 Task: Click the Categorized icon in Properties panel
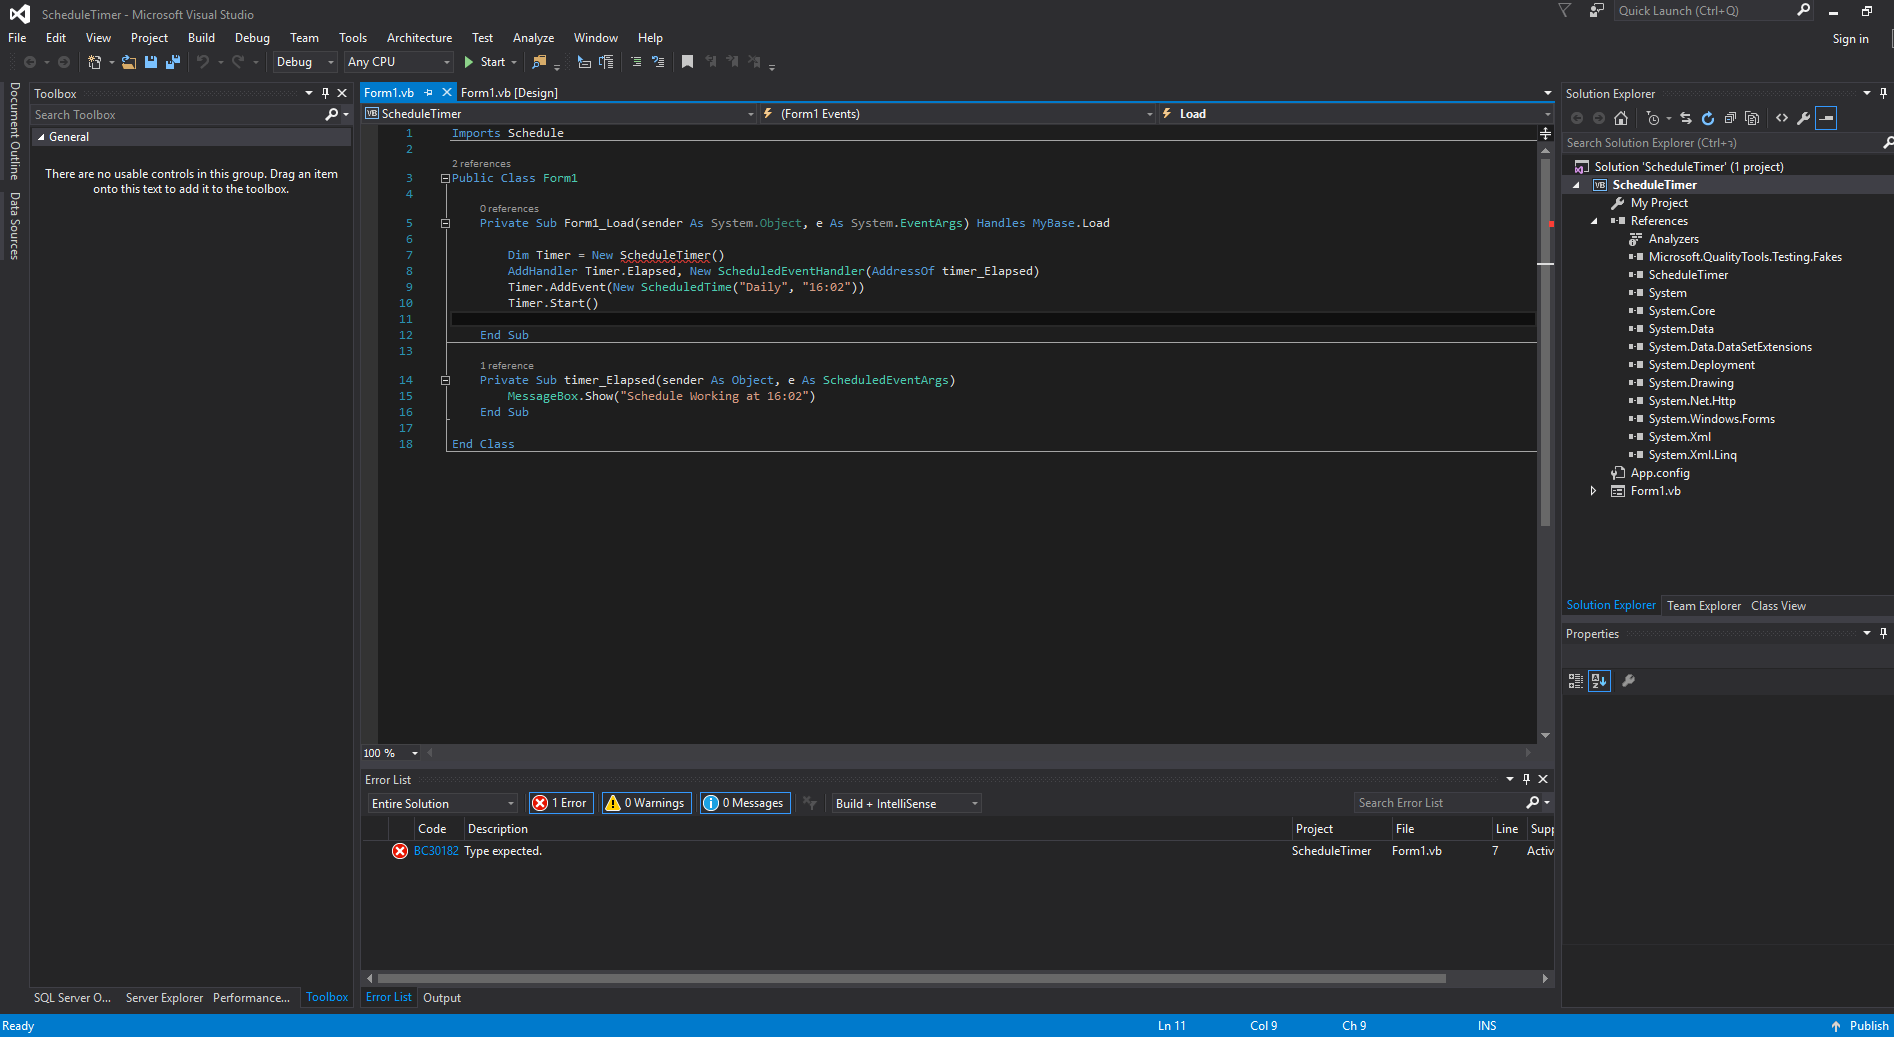[x=1576, y=681]
